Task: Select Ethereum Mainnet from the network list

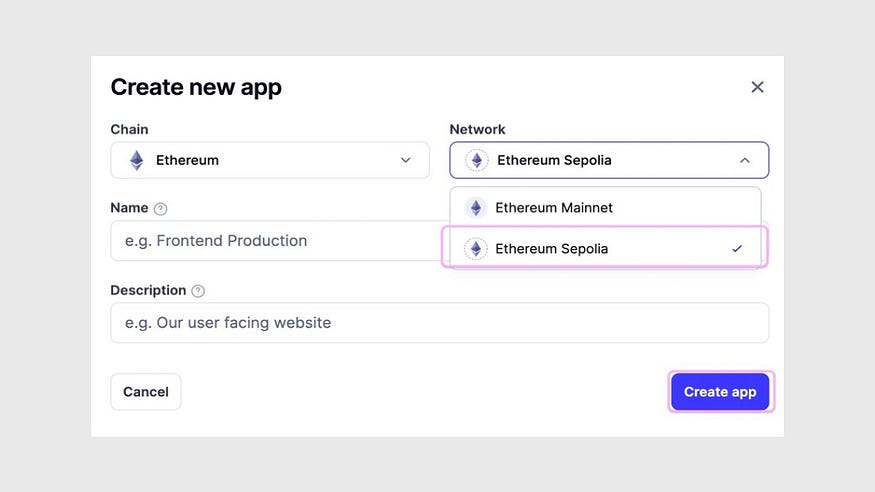Action: pos(605,208)
